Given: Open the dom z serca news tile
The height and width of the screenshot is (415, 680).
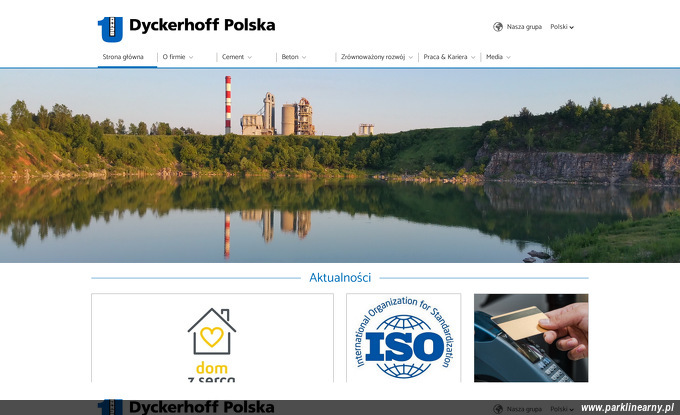Looking at the screenshot, I should 212,338.
